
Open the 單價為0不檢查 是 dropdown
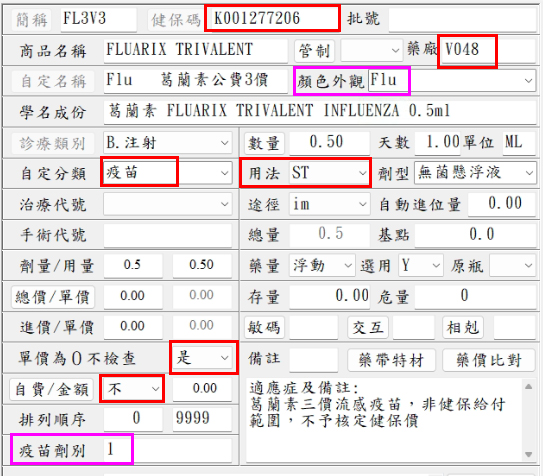[224, 357]
